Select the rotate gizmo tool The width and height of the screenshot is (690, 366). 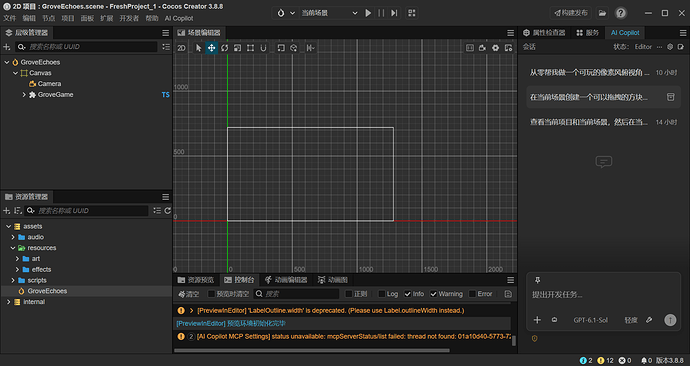[224, 48]
